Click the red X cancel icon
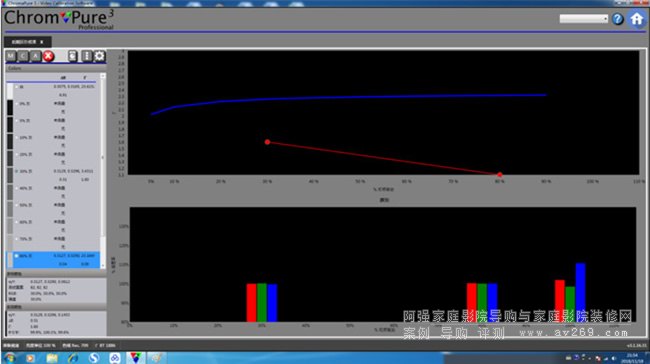 [49, 56]
